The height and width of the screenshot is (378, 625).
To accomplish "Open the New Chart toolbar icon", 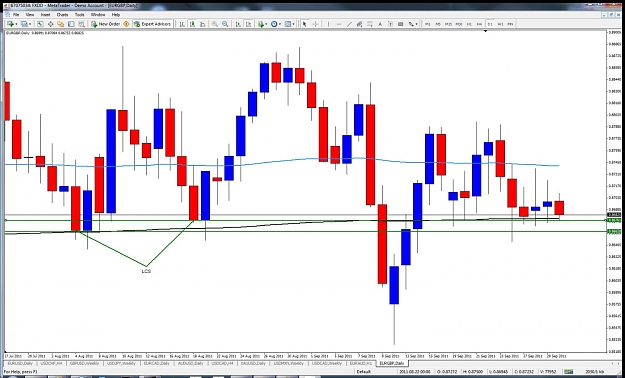I will pyautogui.click(x=11, y=24).
